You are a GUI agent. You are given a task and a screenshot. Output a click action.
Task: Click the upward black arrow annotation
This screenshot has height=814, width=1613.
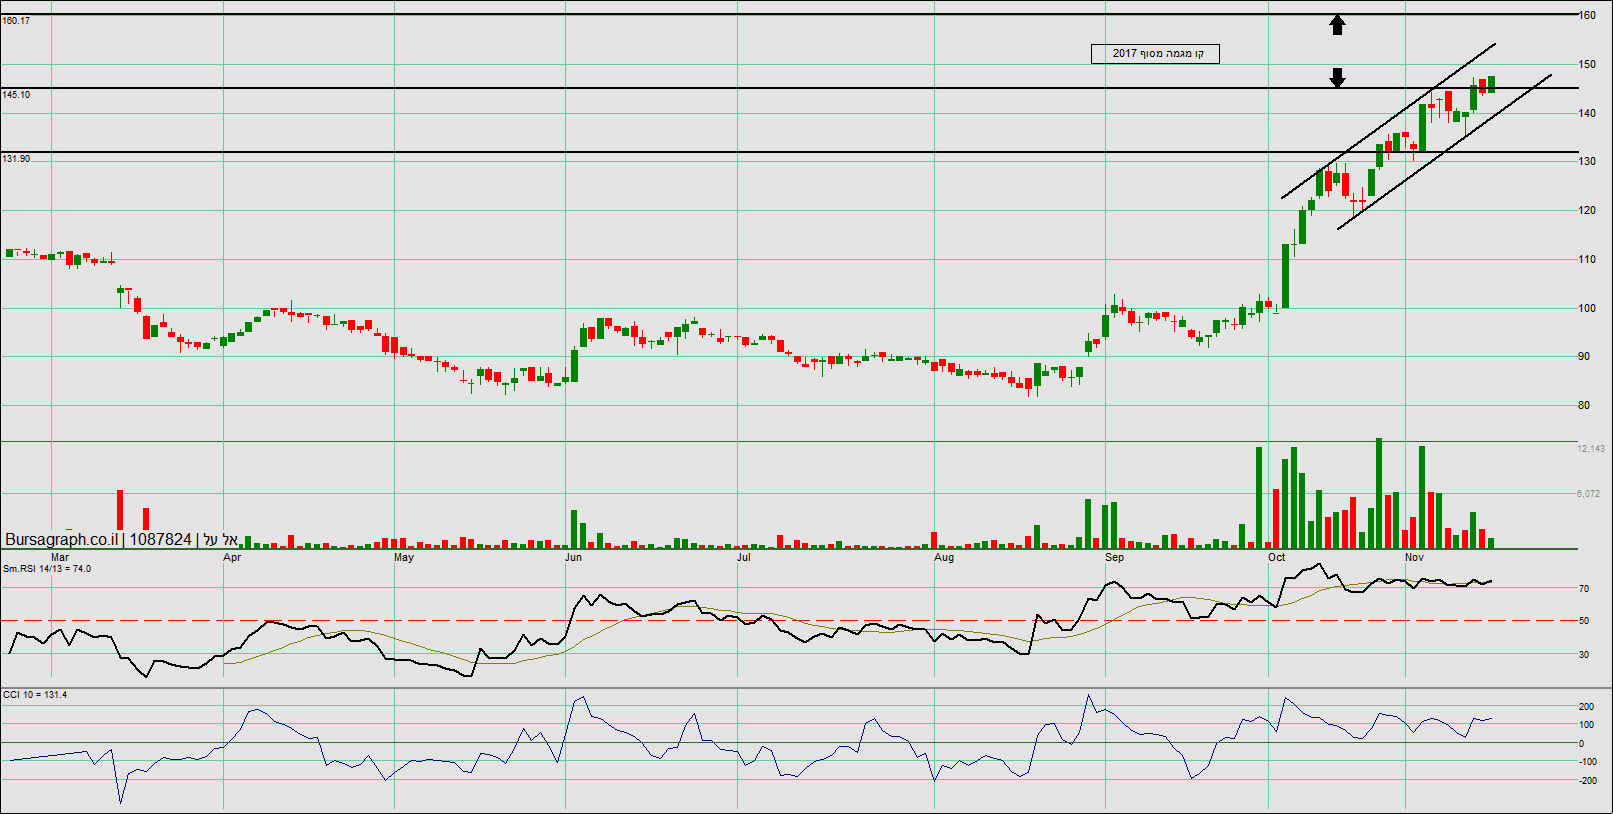(1337, 25)
